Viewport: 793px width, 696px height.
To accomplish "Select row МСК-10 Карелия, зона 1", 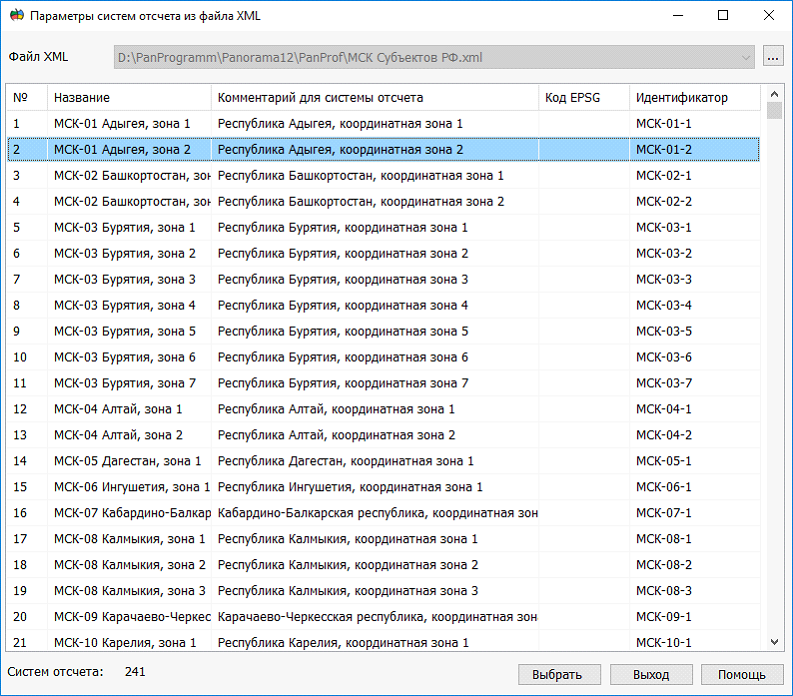I will 383,642.
